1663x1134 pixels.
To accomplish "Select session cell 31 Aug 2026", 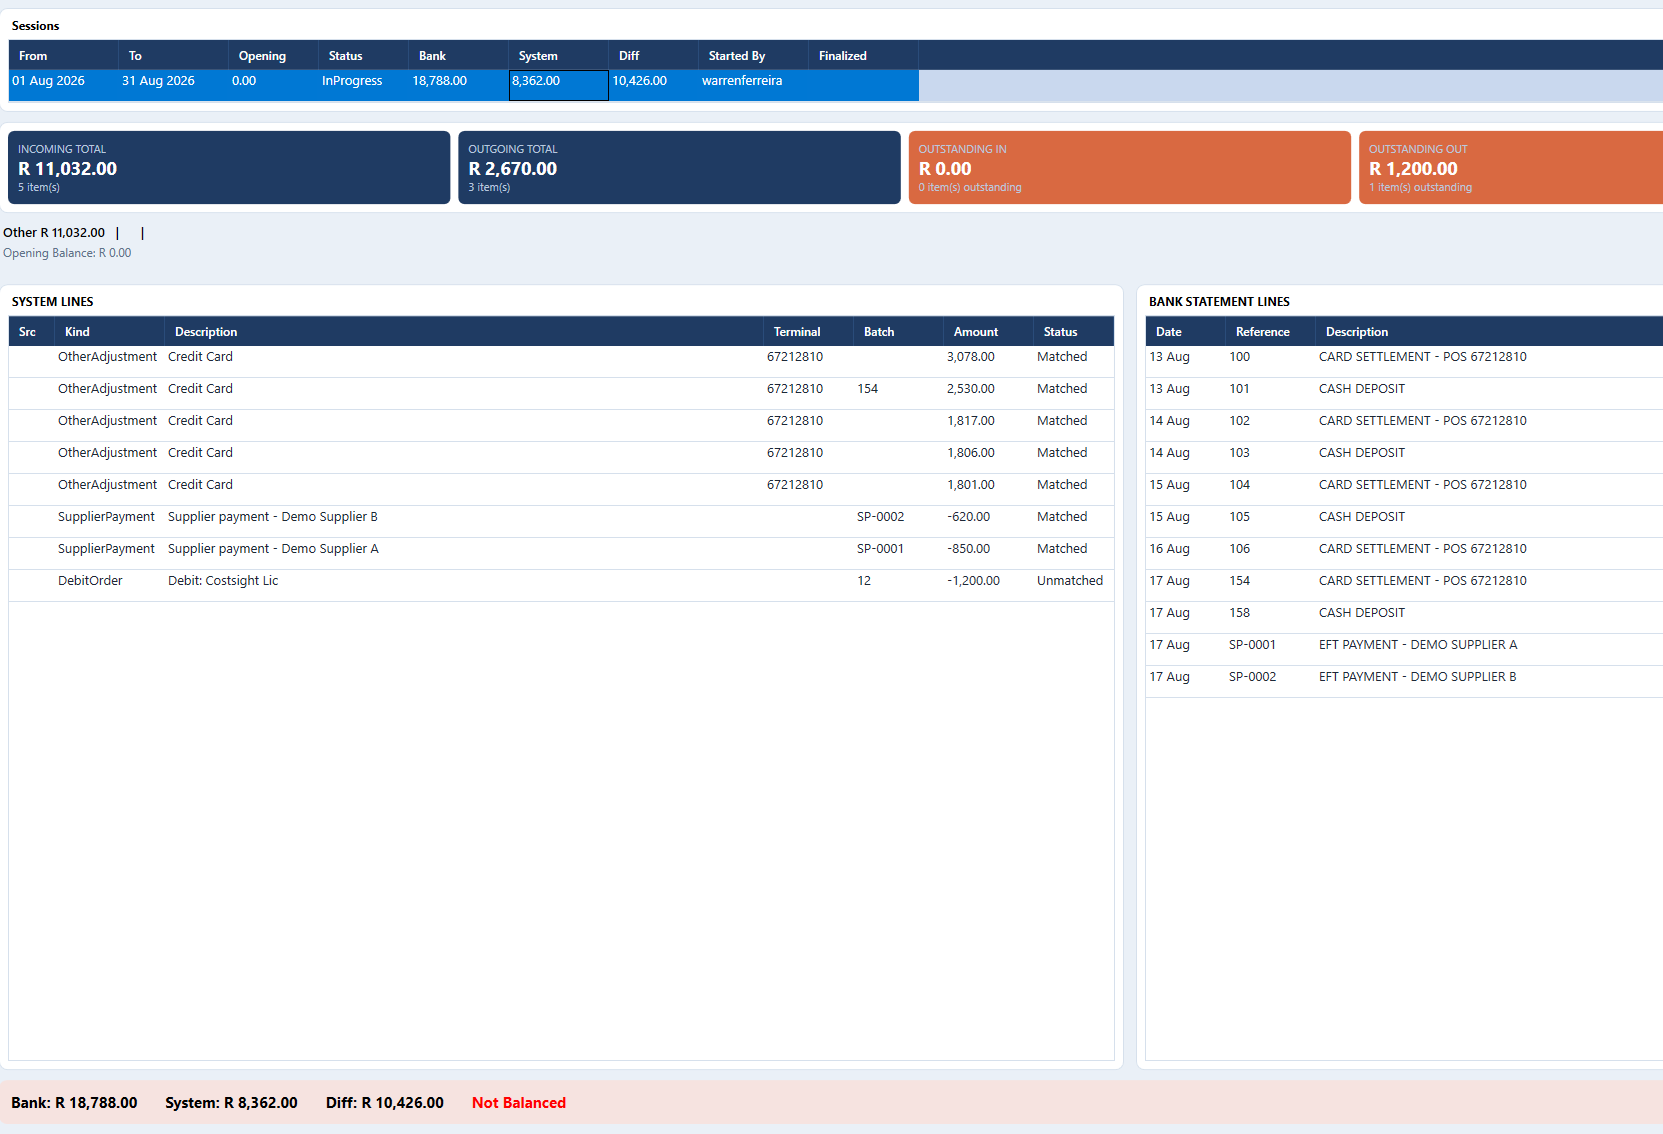I will pos(173,85).
